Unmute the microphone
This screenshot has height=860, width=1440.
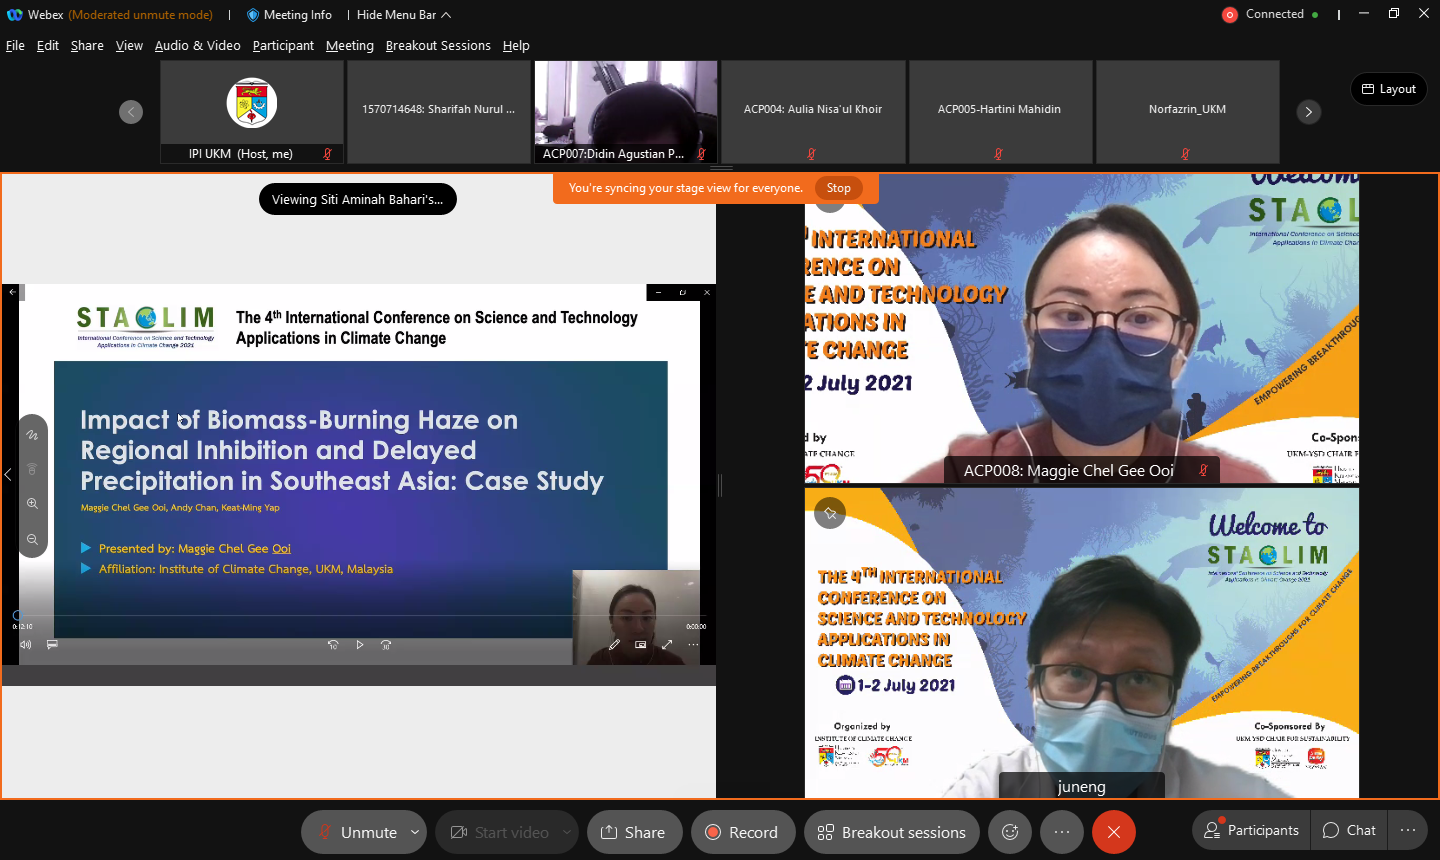[x=356, y=832]
